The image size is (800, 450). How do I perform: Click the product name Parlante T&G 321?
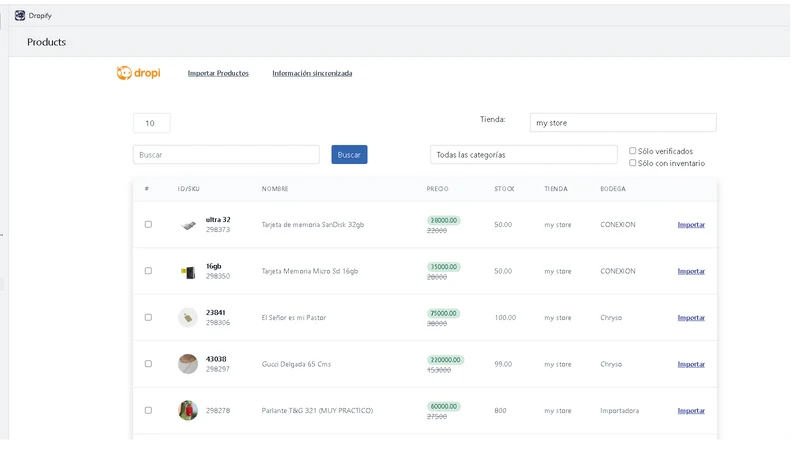(x=317, y=410)
